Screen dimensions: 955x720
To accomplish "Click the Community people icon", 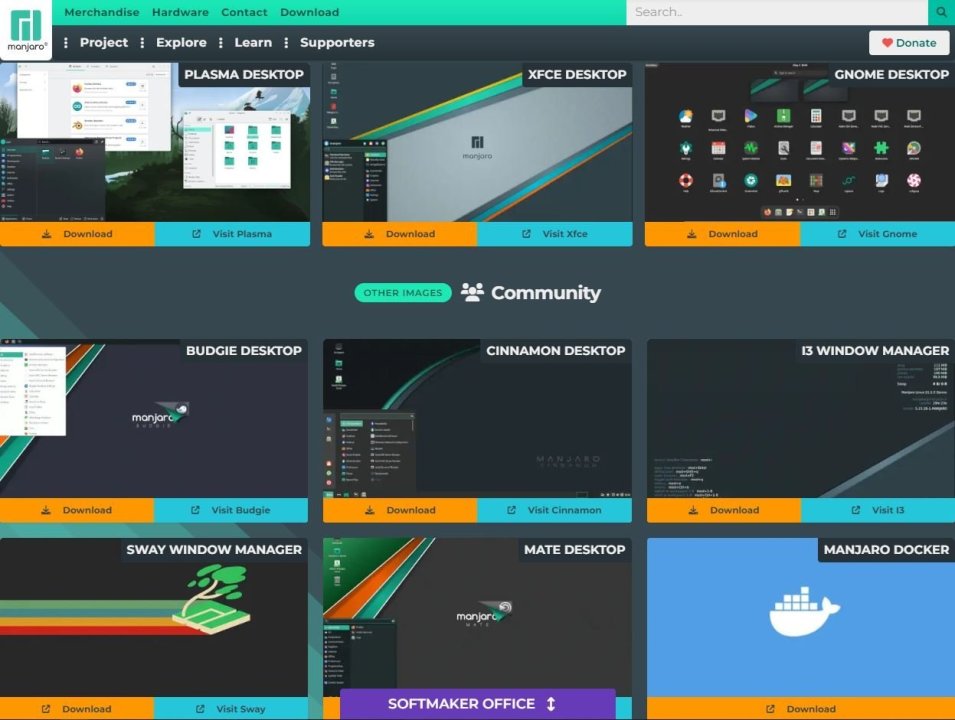I will pyautogui.click(x=472, y=292).
